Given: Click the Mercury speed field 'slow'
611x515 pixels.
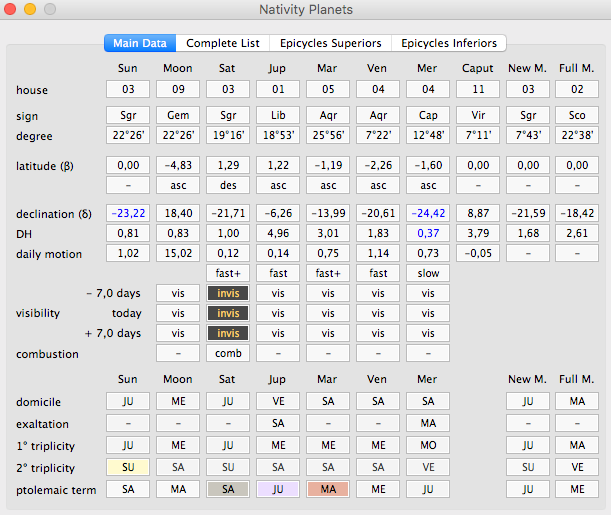Looking at the screenshot, I should click(428, 273).
